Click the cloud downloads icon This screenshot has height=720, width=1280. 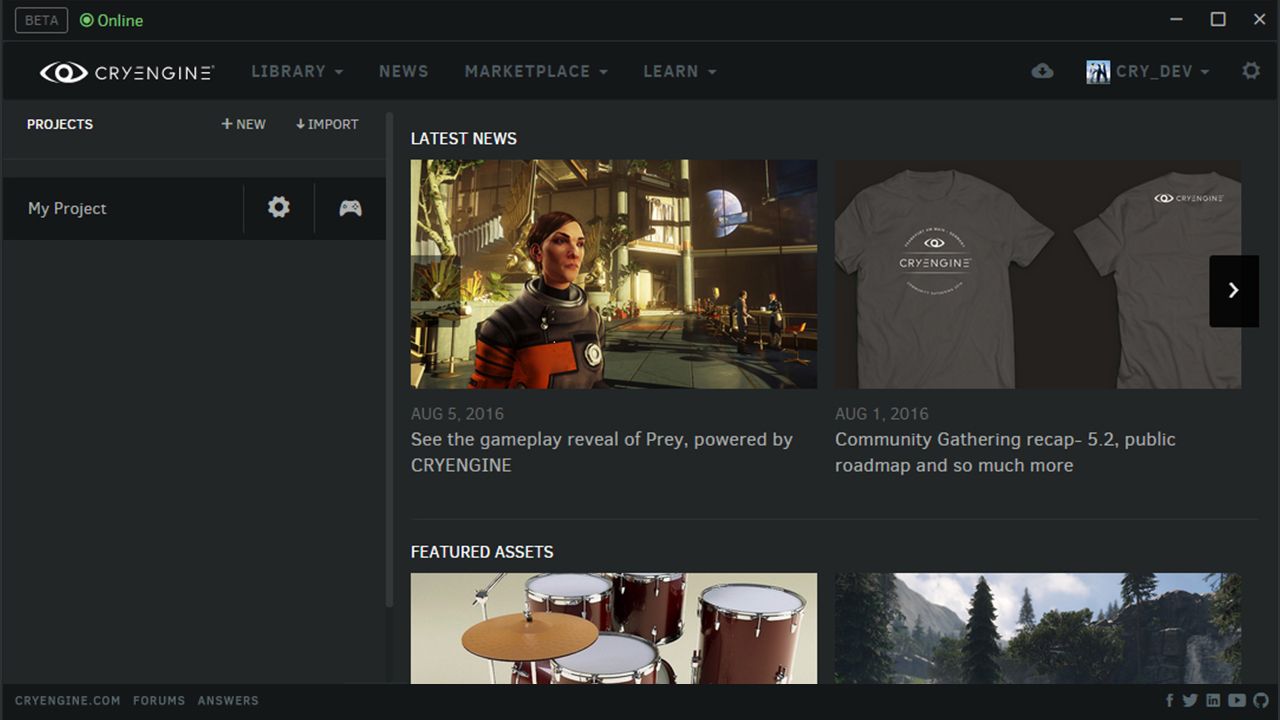coord(1042,71)
